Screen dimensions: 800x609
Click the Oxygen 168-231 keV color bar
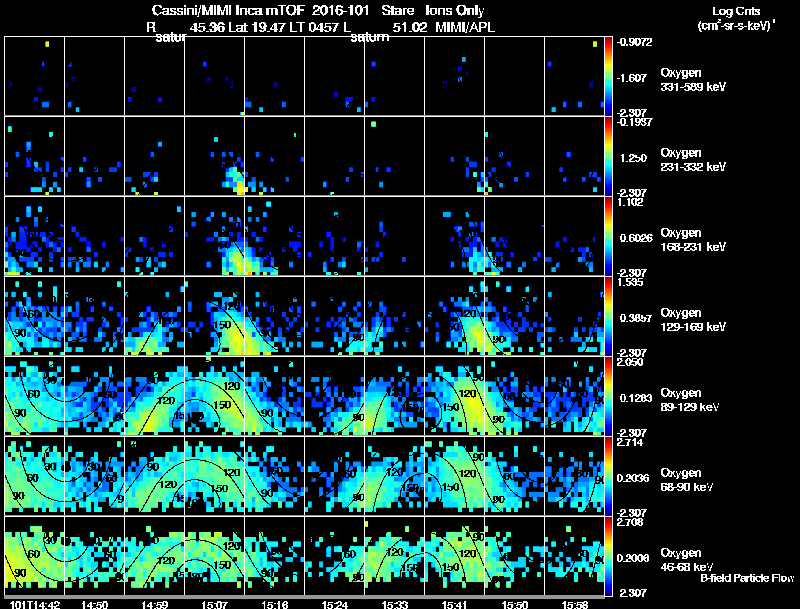click(x=608, y=236)
